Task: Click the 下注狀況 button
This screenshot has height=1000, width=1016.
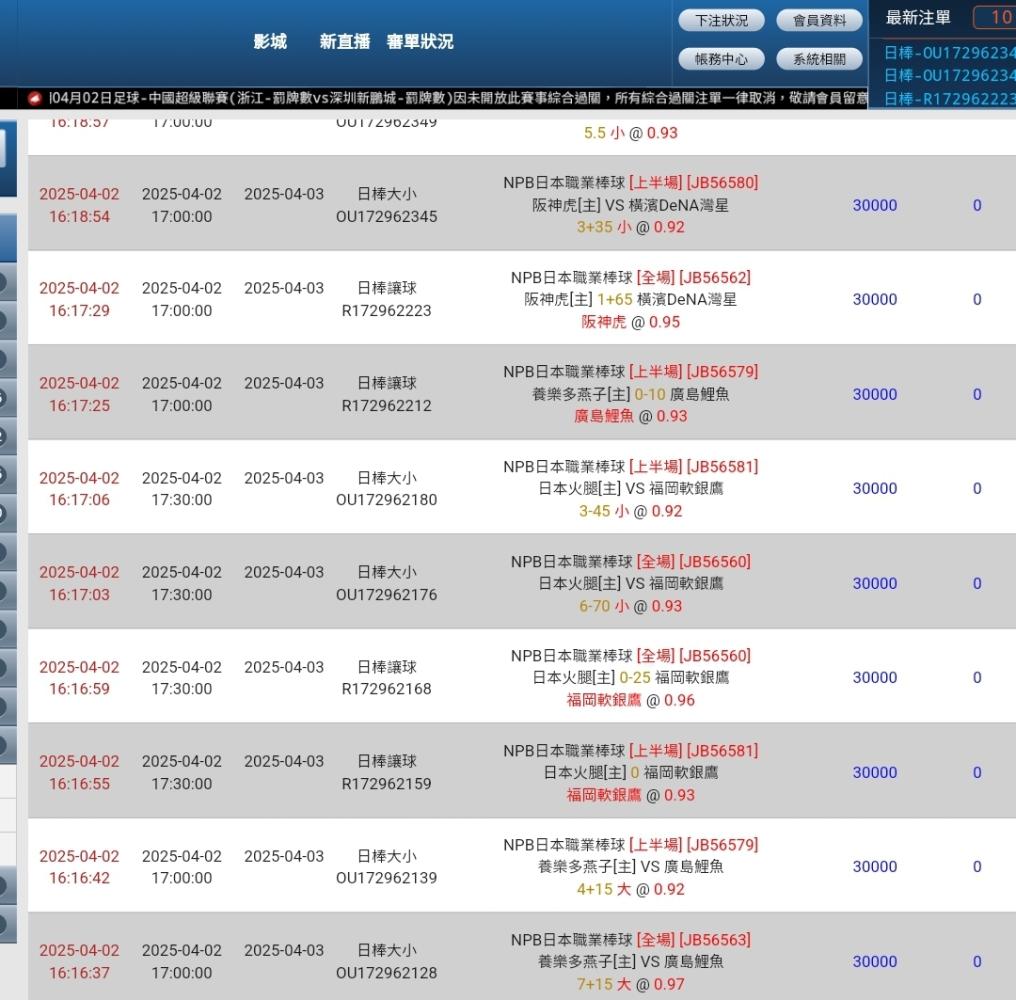Action: coord(721,21)
